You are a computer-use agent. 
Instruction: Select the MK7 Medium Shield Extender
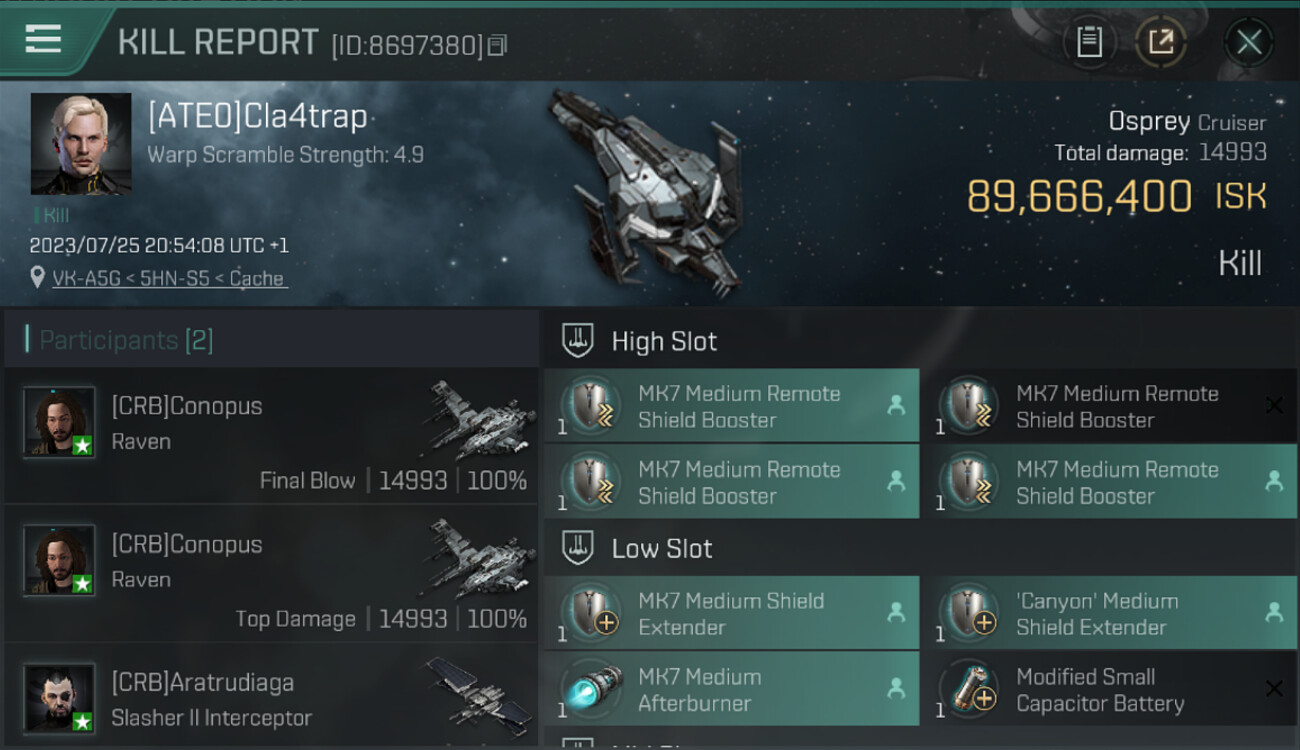(x=731, y=614)
